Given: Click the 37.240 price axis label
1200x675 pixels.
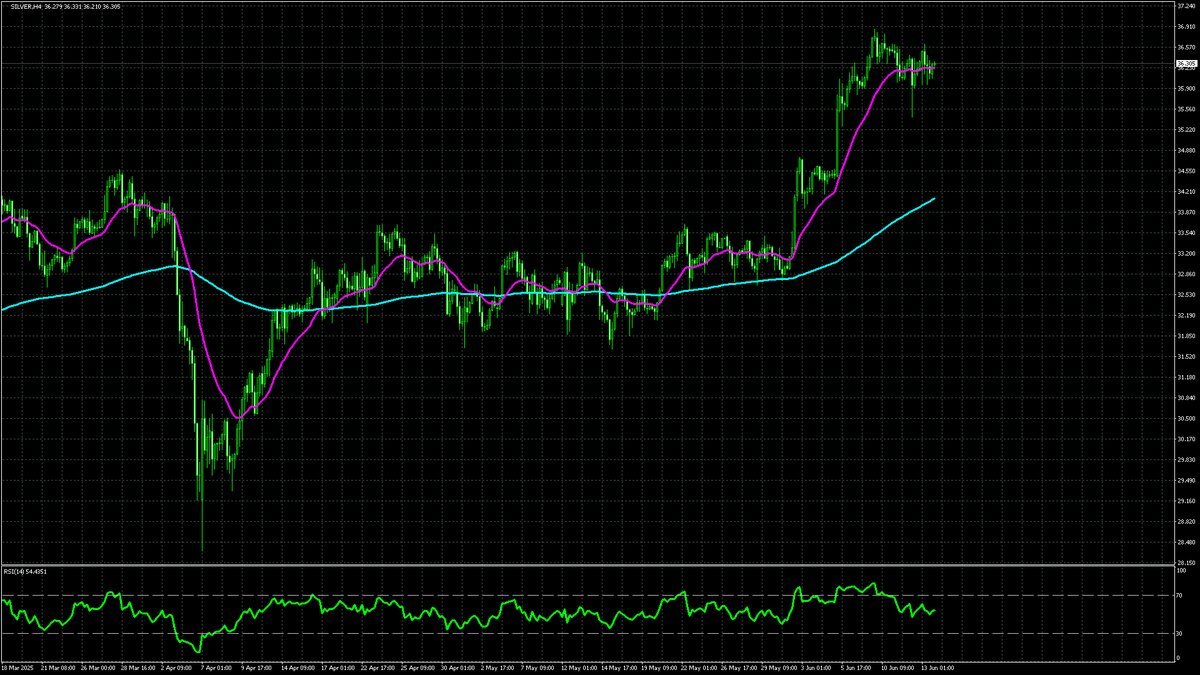Looking at the screenshot, I should (x=1186, y=6).
